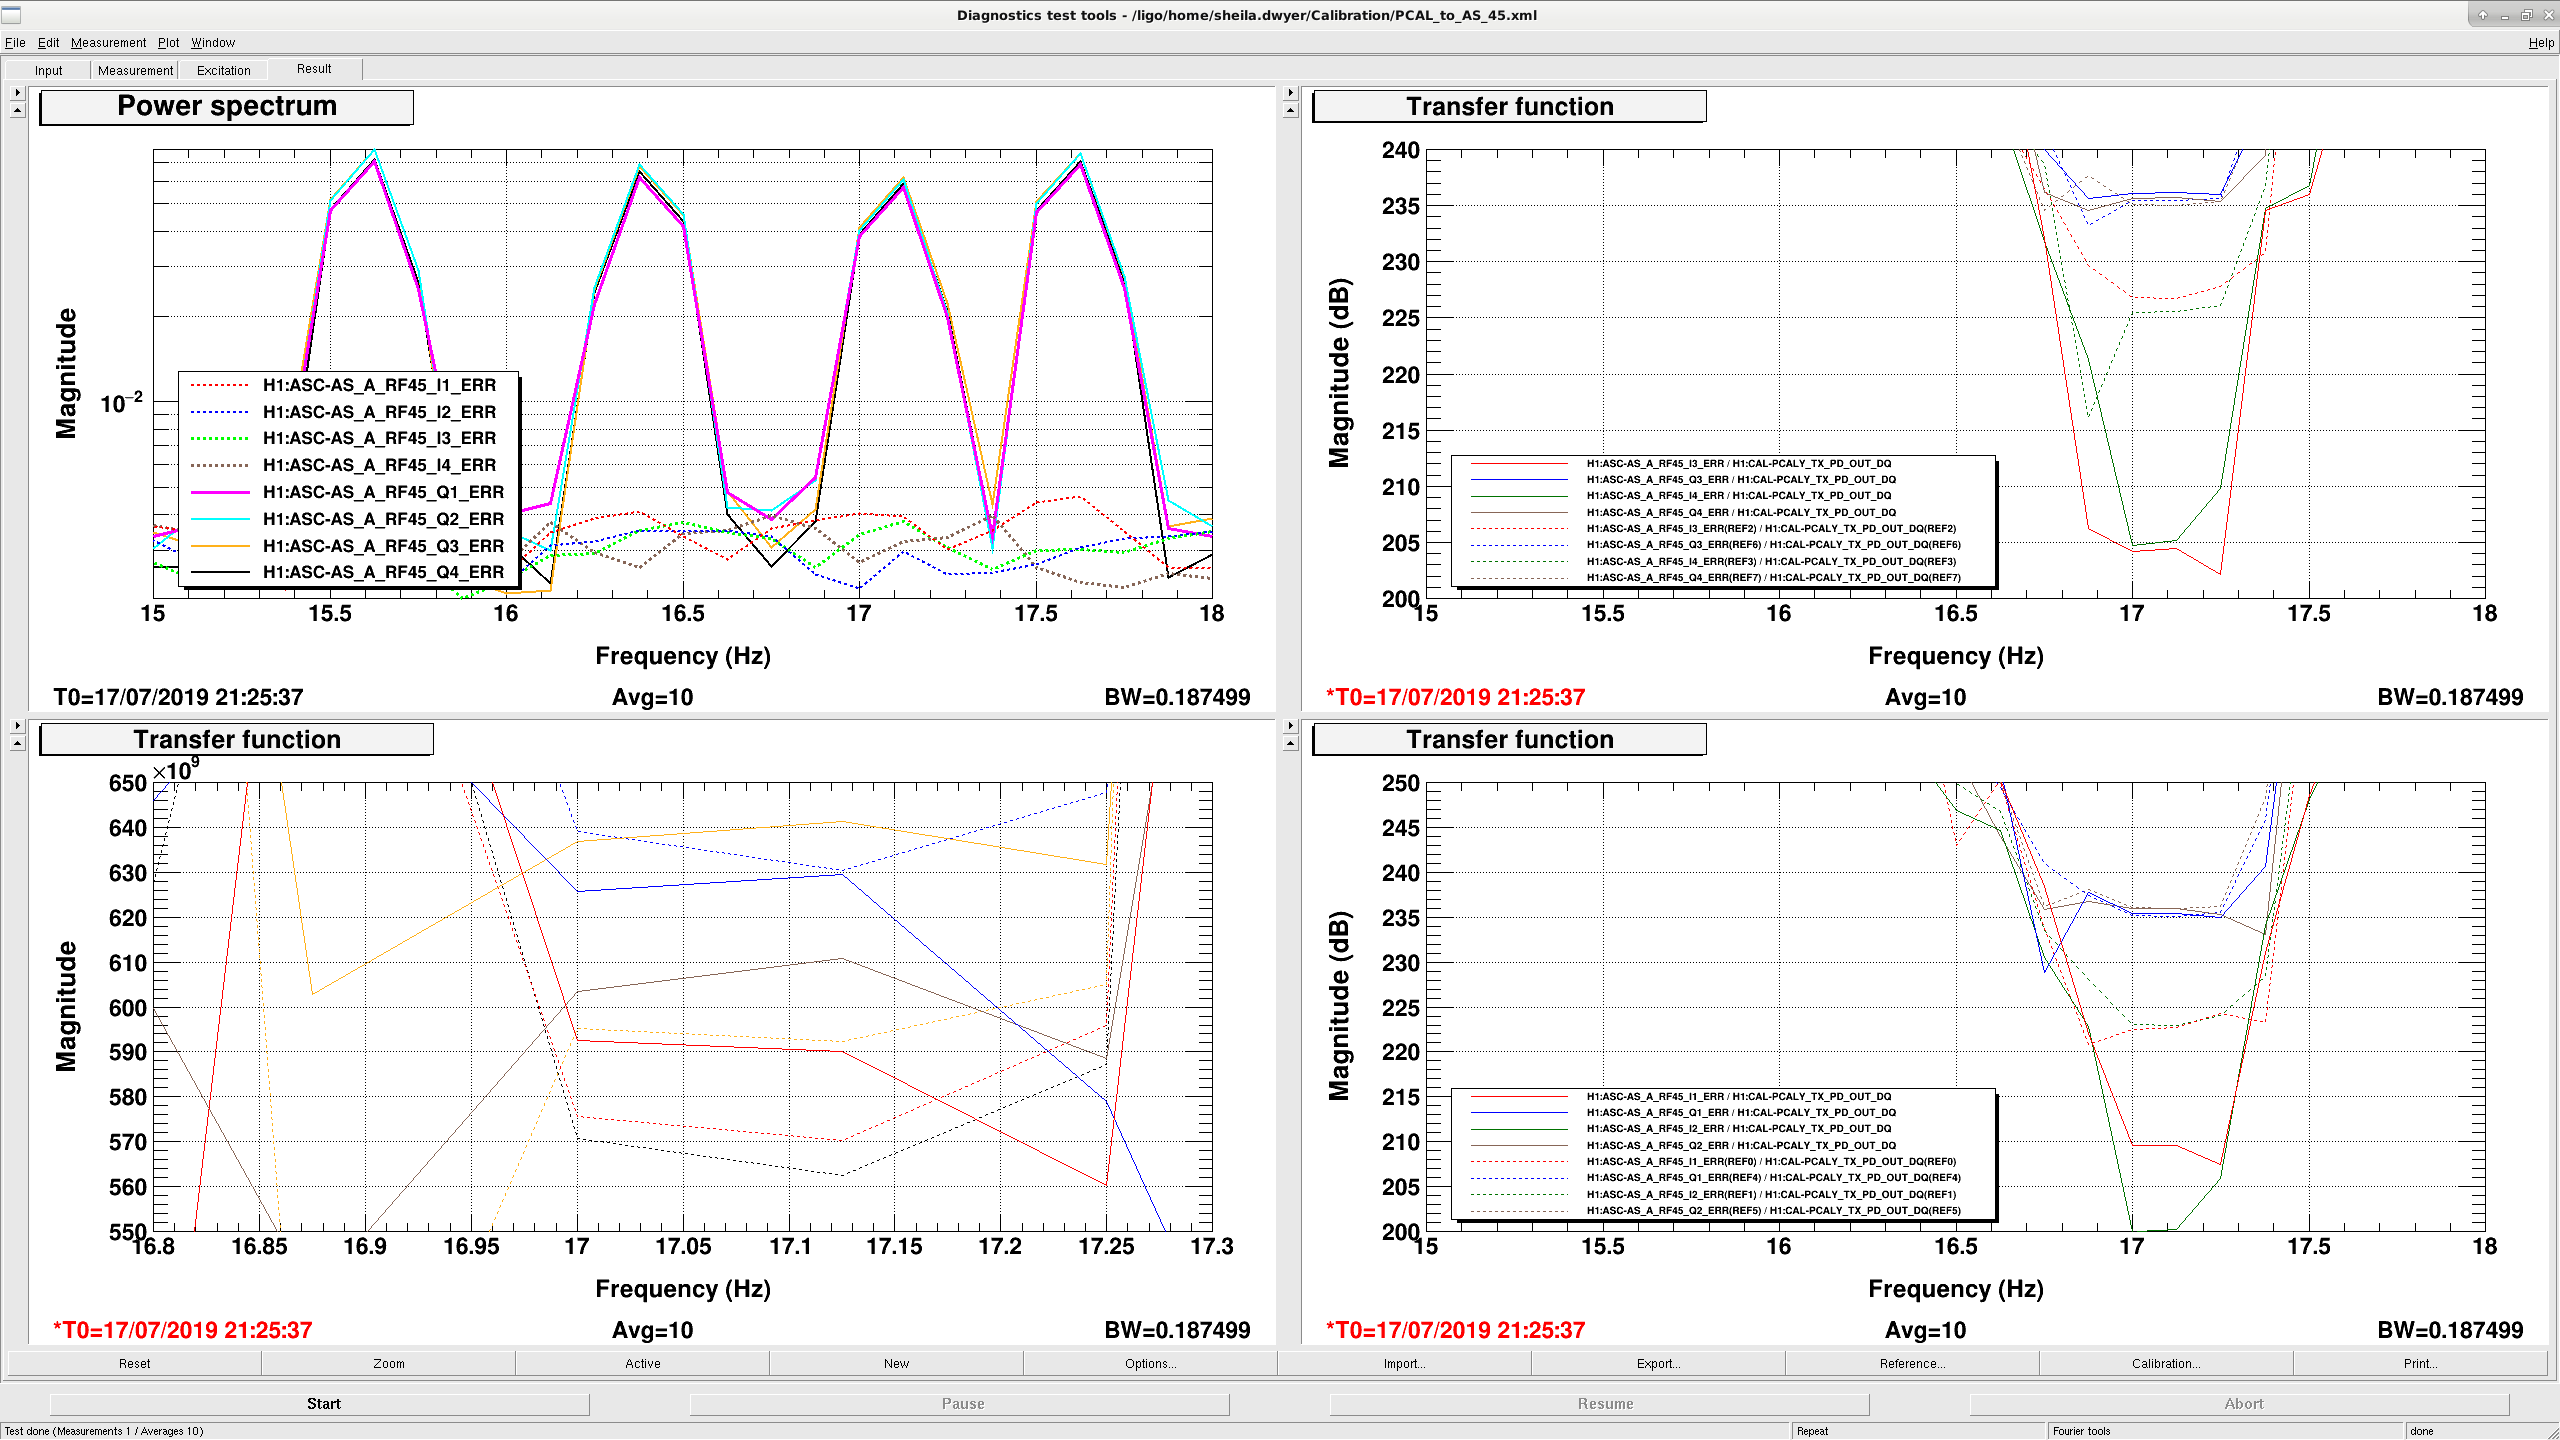
Task: Click the Start button
Action: 323,1404
